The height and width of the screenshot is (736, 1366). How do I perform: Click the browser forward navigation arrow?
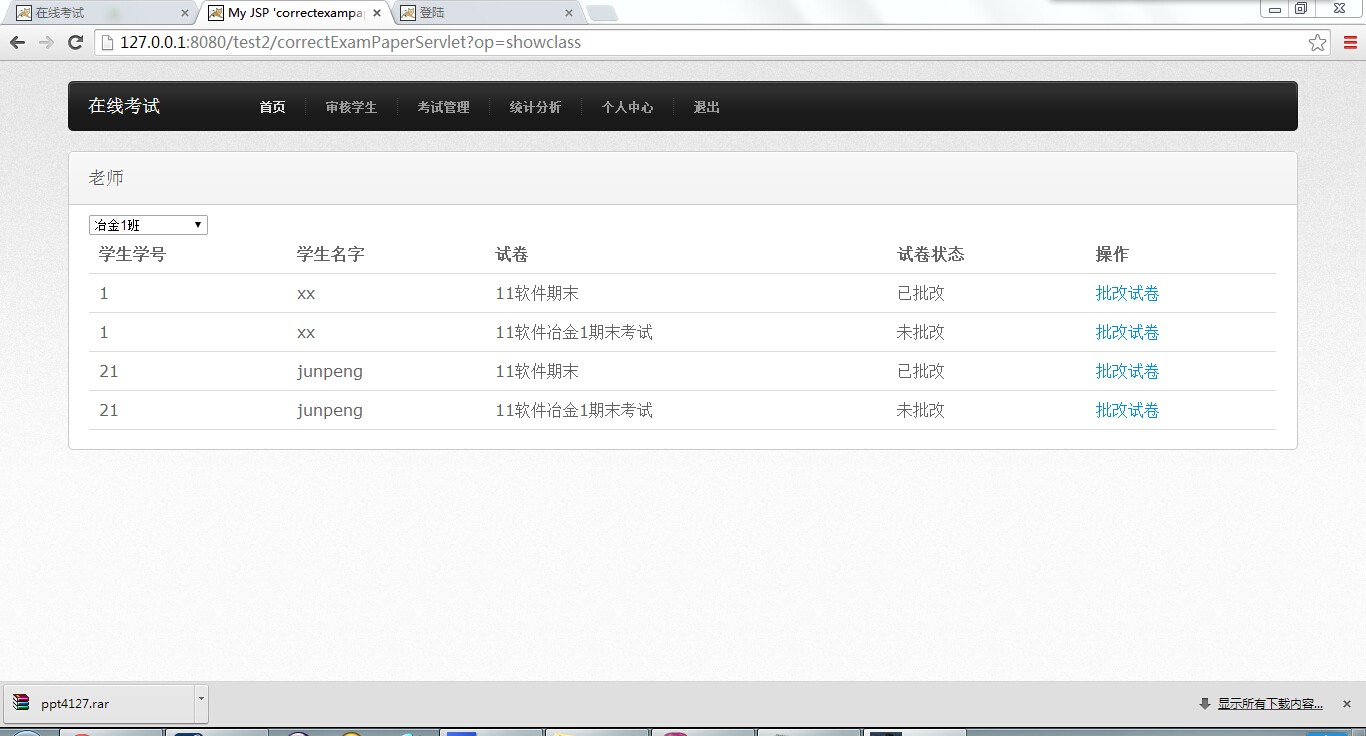[x=45, y=42]
